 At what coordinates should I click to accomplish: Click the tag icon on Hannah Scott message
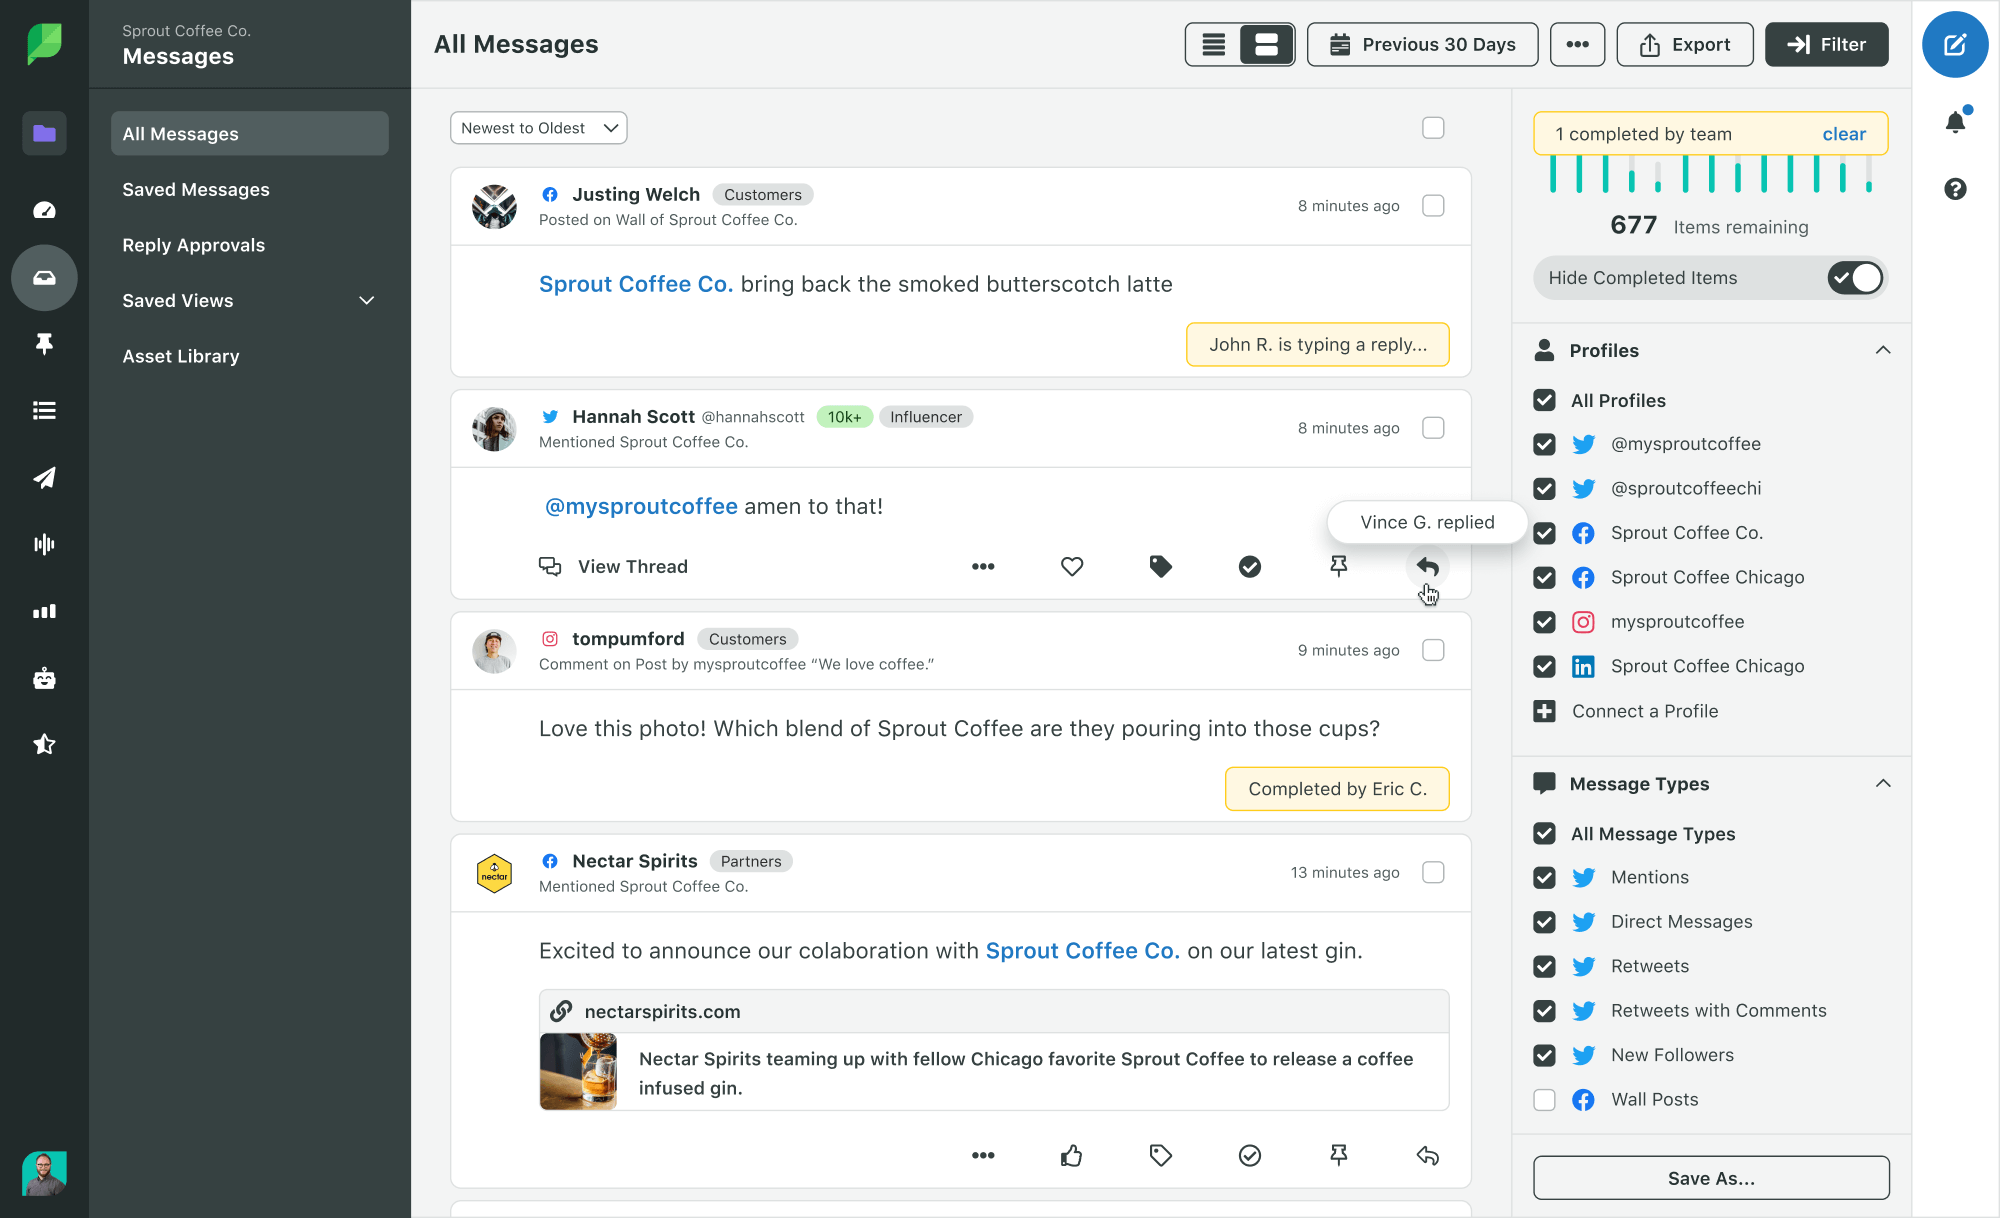point(1161,567)
